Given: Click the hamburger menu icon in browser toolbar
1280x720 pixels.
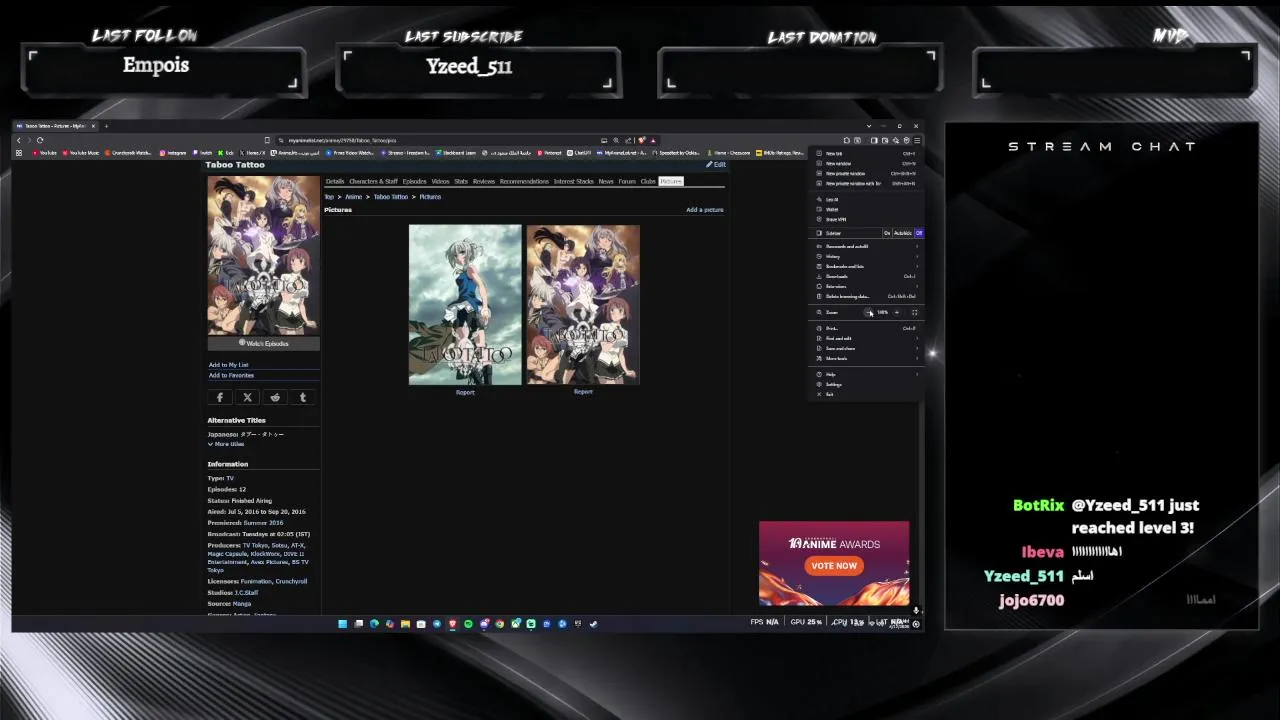Looking at the screenshot, I should tap(917, 140).
